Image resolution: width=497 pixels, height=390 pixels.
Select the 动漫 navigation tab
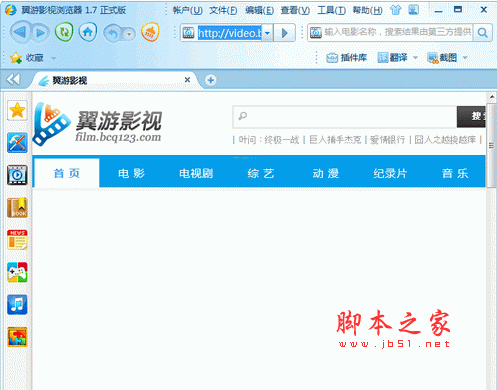coord(325,173)
